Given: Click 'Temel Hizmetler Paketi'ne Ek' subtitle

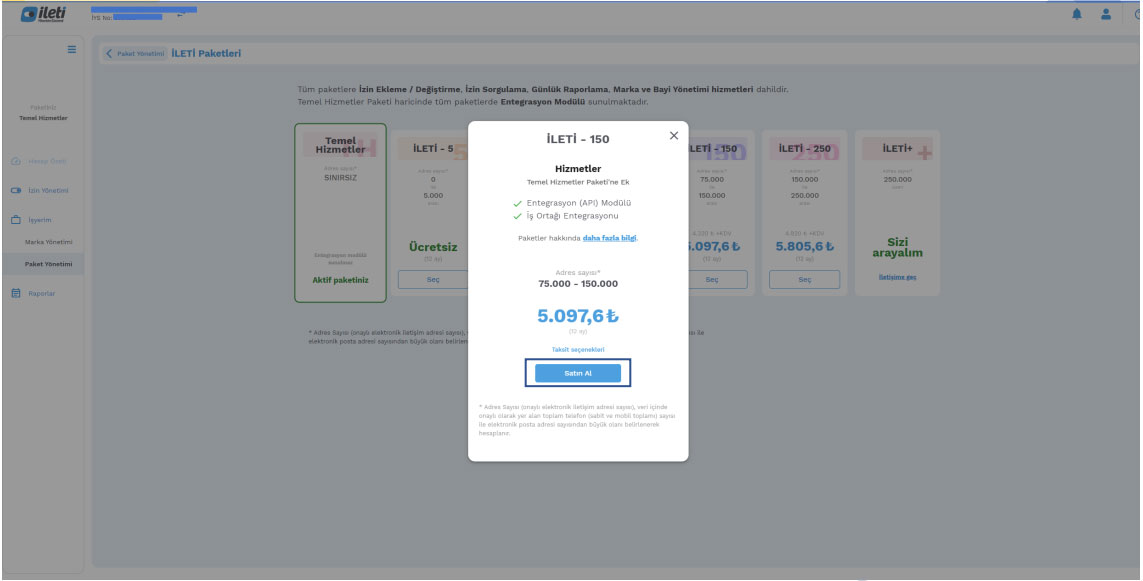Looking at the screenshot, I should (578, 182).
